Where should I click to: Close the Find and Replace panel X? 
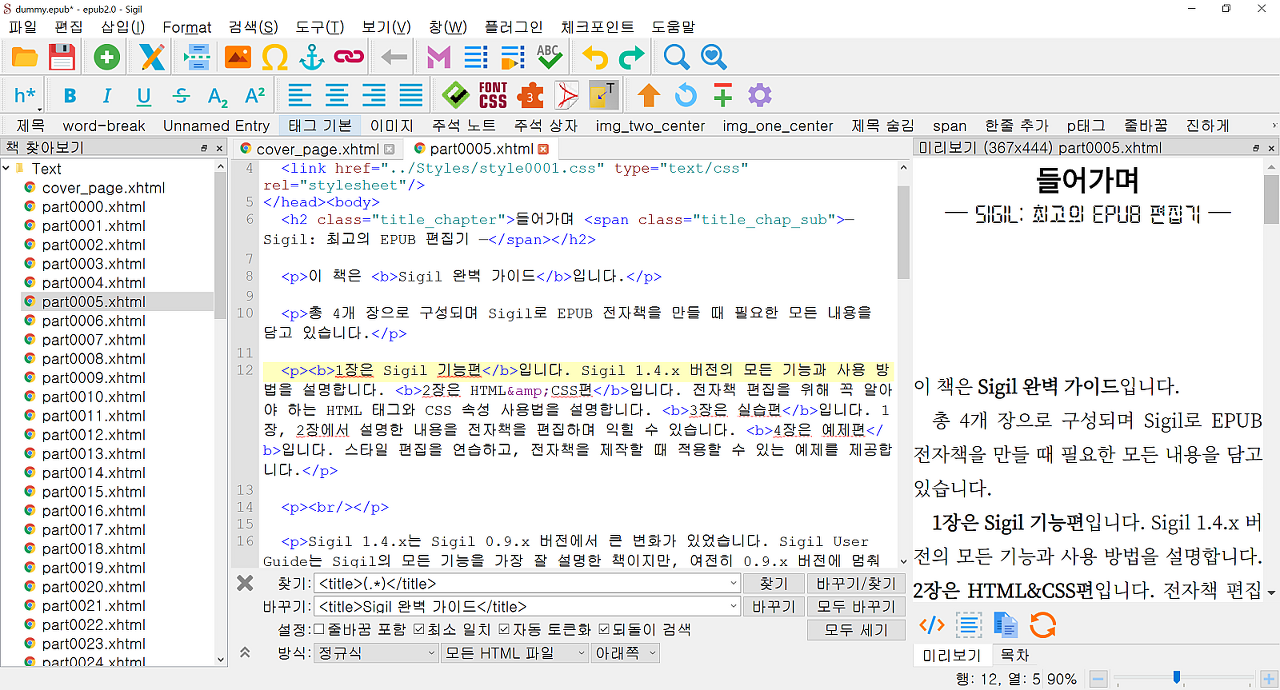coord(245,583)
